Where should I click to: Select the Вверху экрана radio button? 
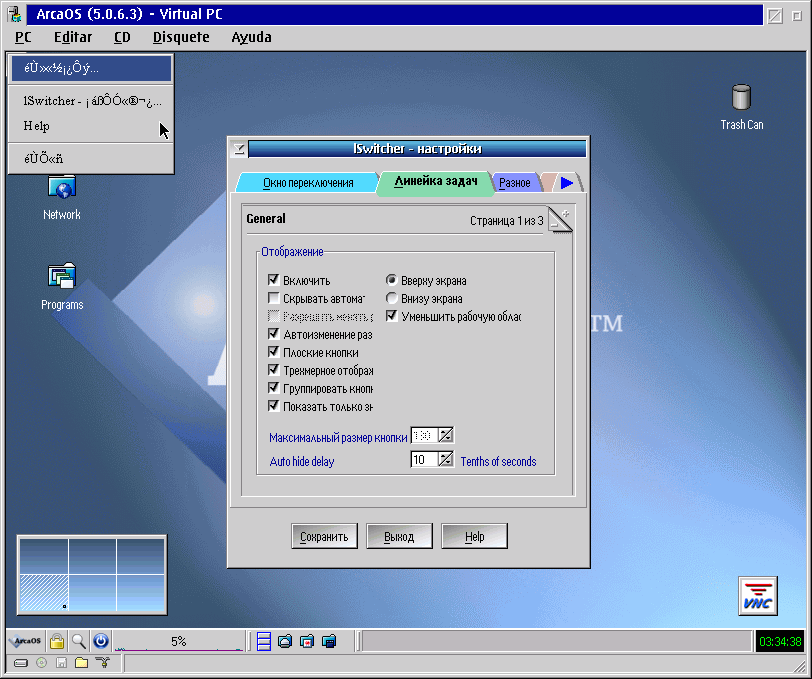392,280
